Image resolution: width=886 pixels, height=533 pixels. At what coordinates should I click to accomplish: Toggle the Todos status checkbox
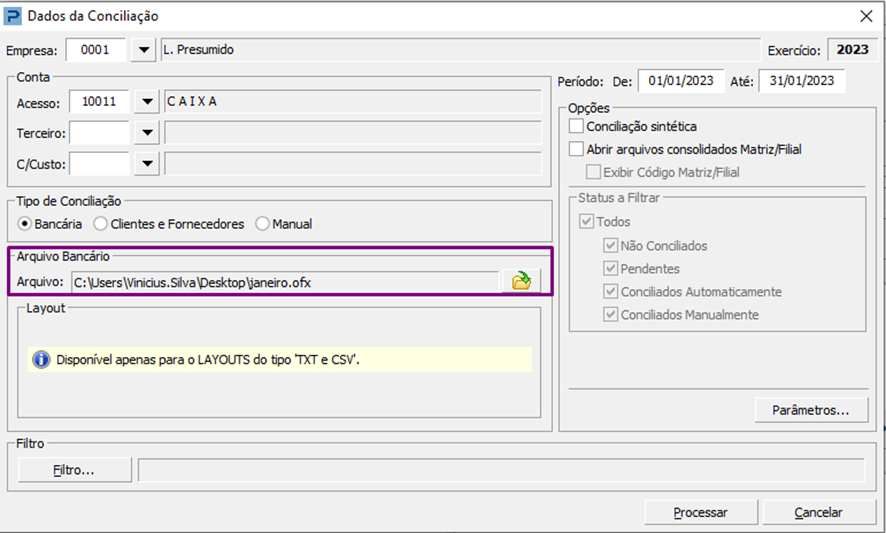point(587,221)
